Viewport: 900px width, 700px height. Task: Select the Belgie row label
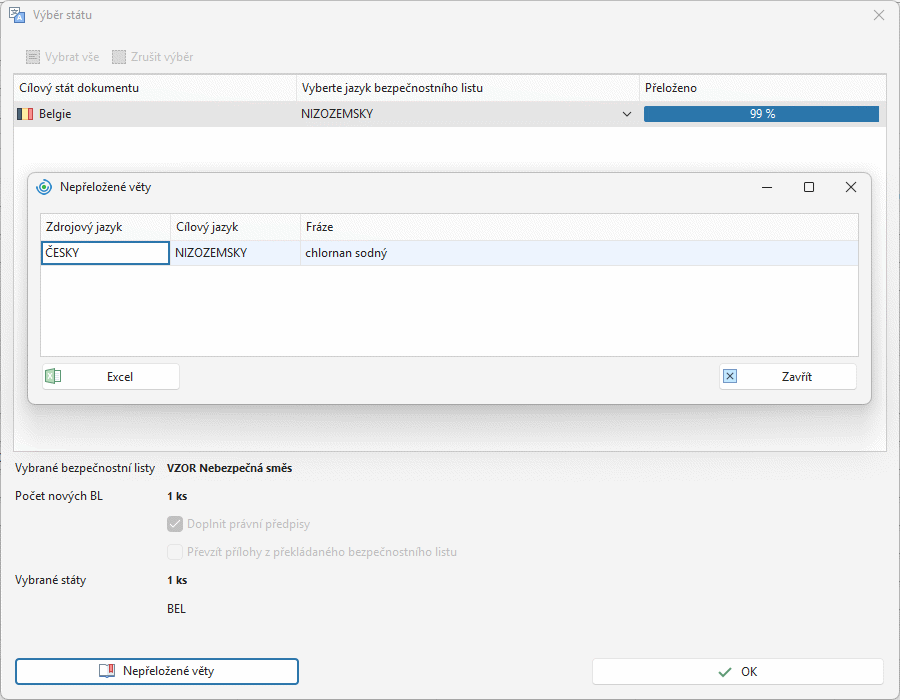[x=55, y=114]
